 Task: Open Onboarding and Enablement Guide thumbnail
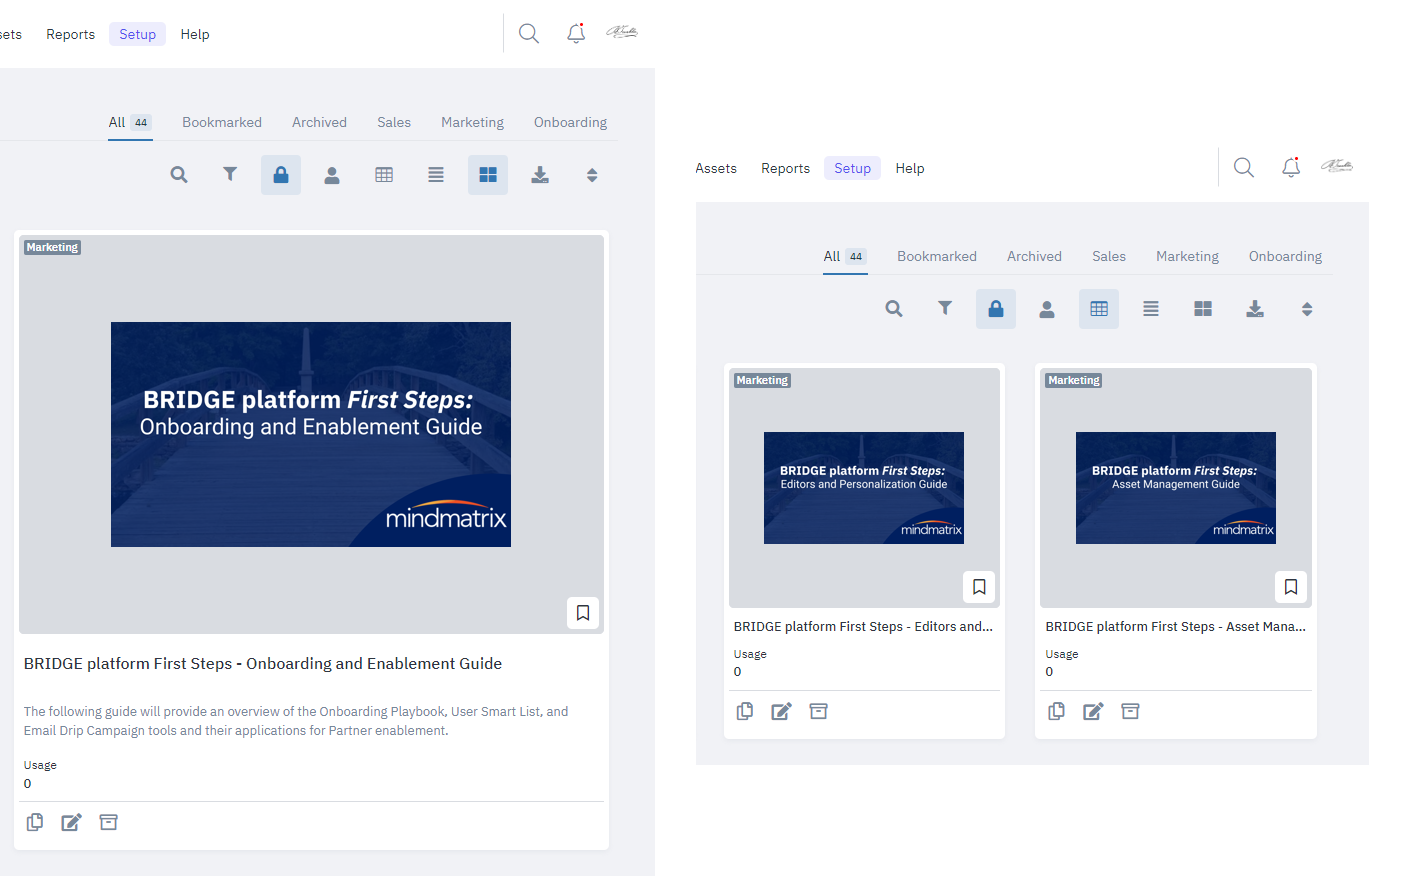pos(311,434)
